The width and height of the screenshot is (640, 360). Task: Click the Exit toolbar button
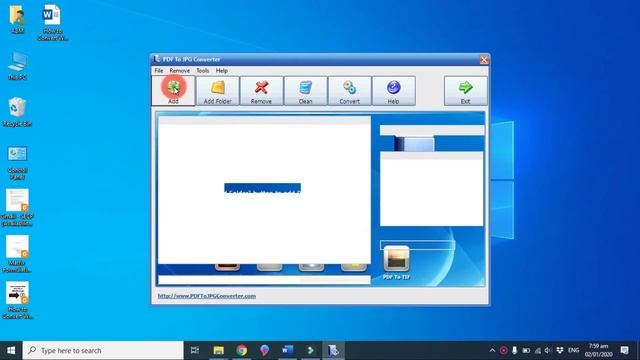click(465, 91)
